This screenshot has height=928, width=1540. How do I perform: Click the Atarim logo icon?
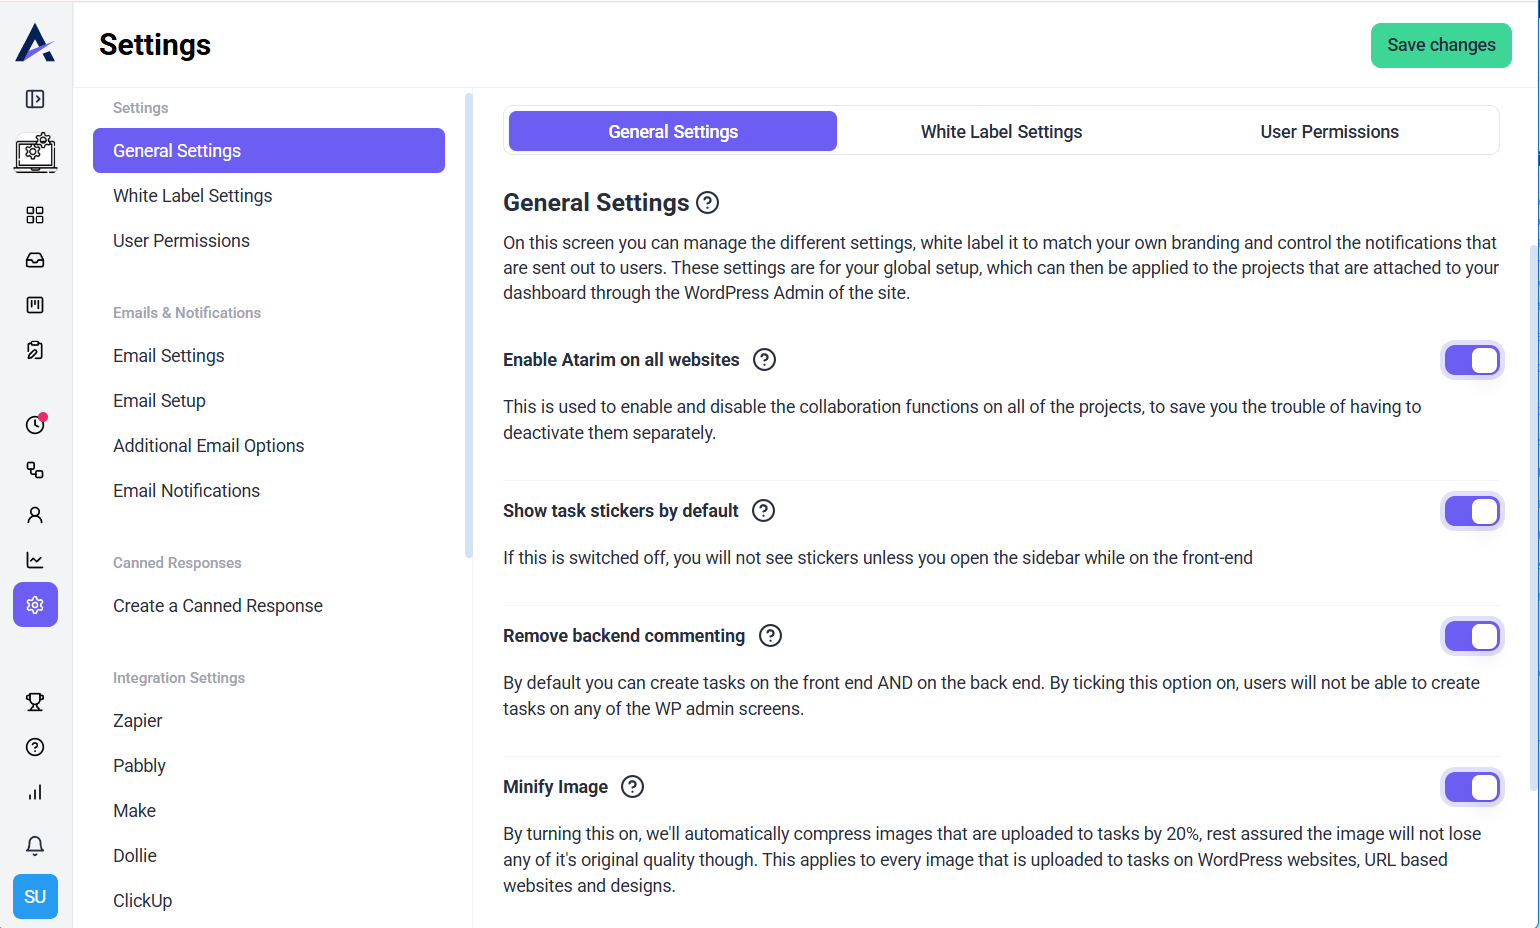35,43
